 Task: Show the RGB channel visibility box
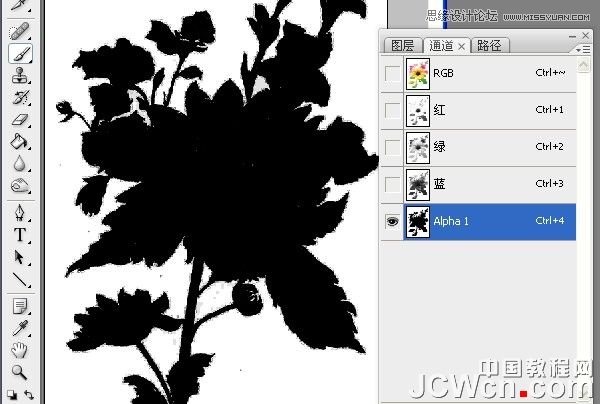[x=392, y=73]
